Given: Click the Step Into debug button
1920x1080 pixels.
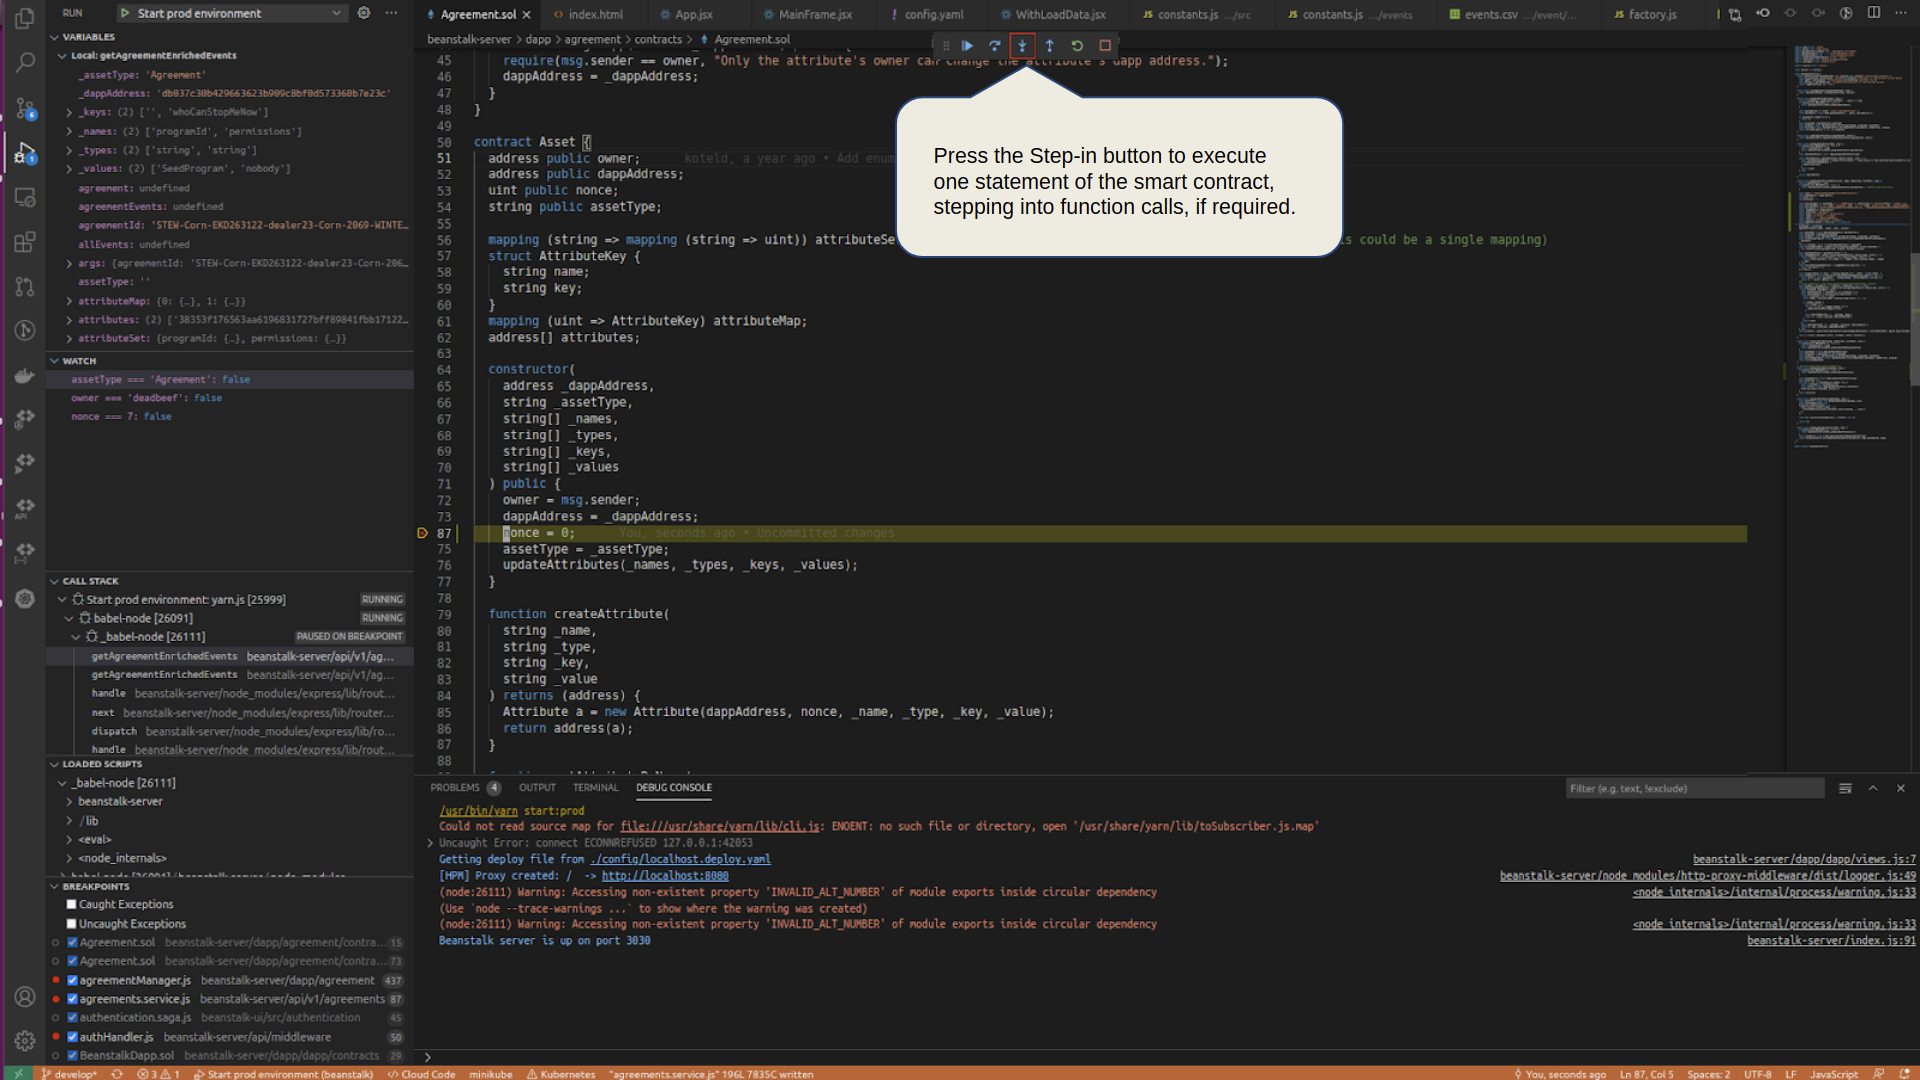Looking at the screenshot, I should point(1021,46).
